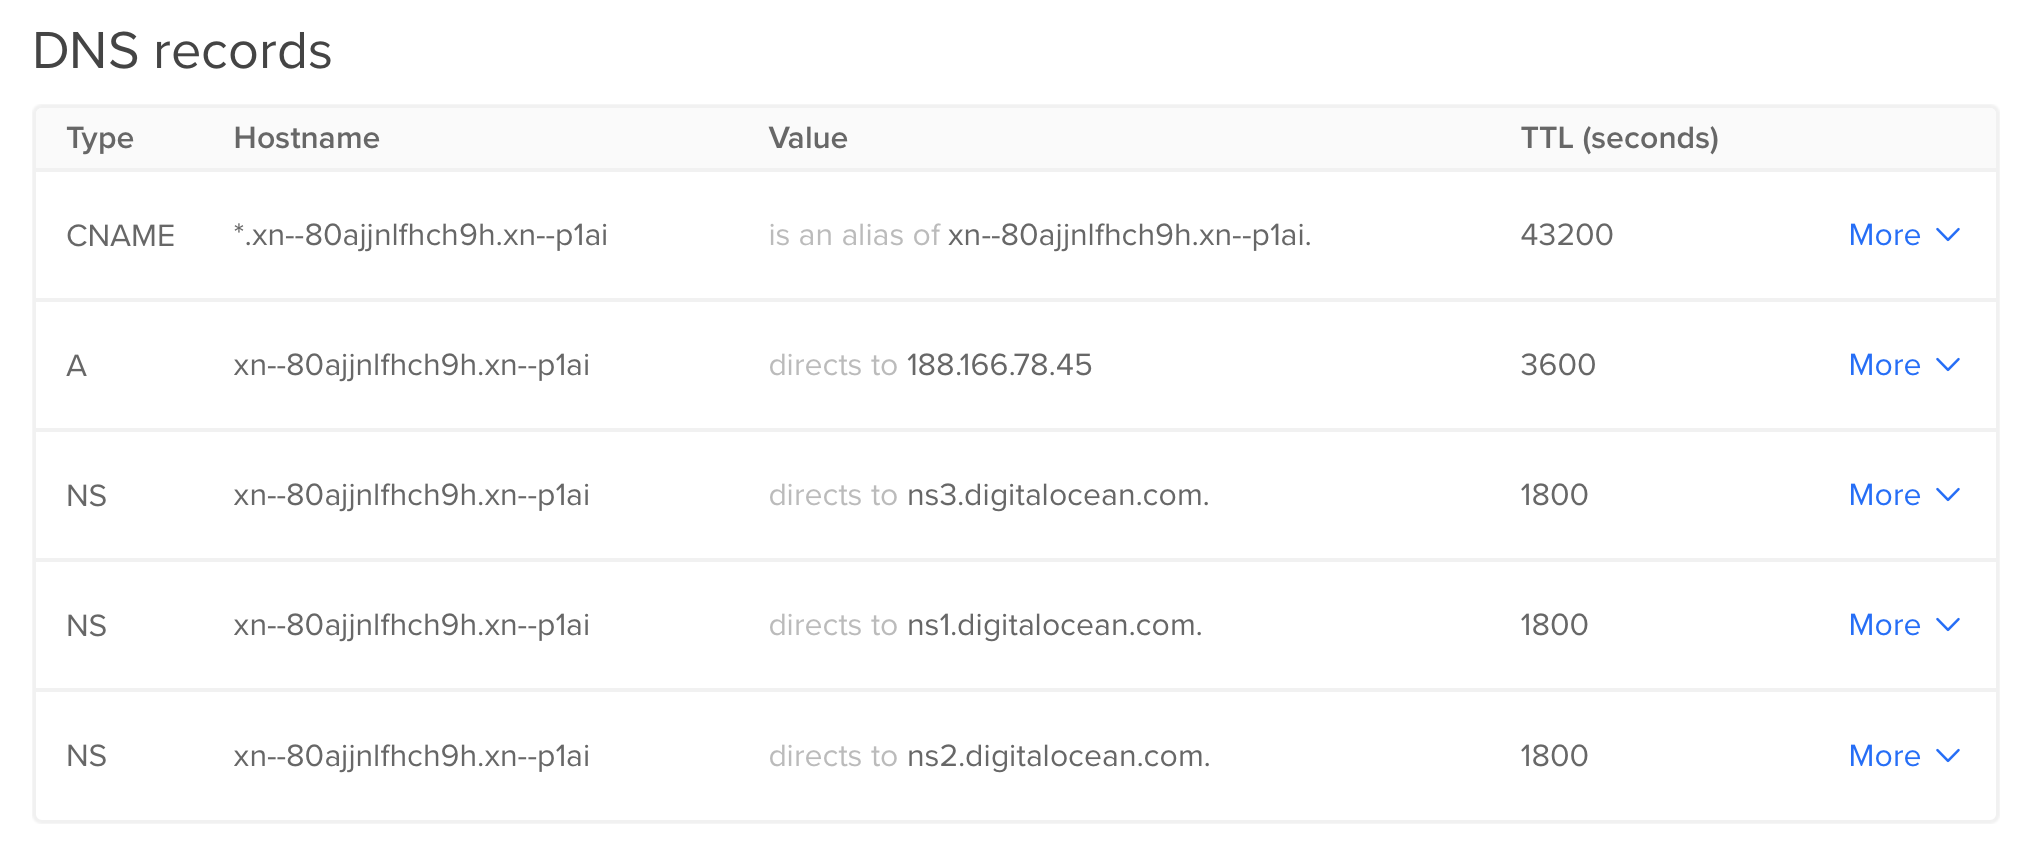The image size is (2024, 856).
Task: Select TTL 1800 in ns1 row
Action: pyautogui.click(x=1554, y=625)
